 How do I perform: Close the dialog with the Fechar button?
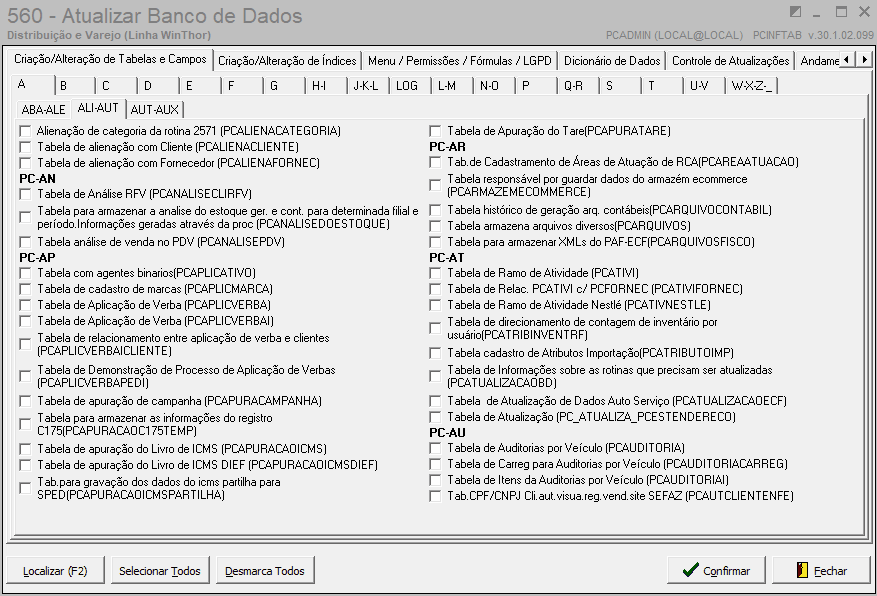pos(820,571)
